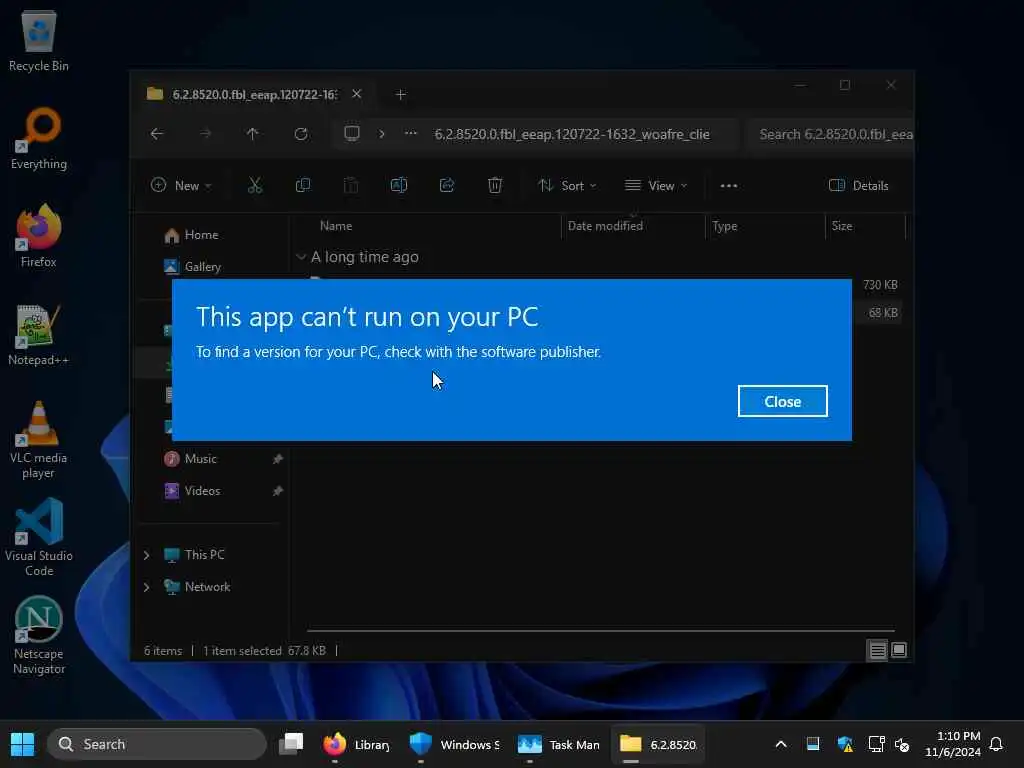Sort by Date modified column header
Screen dimensions: 1024x768
(605, 226)
